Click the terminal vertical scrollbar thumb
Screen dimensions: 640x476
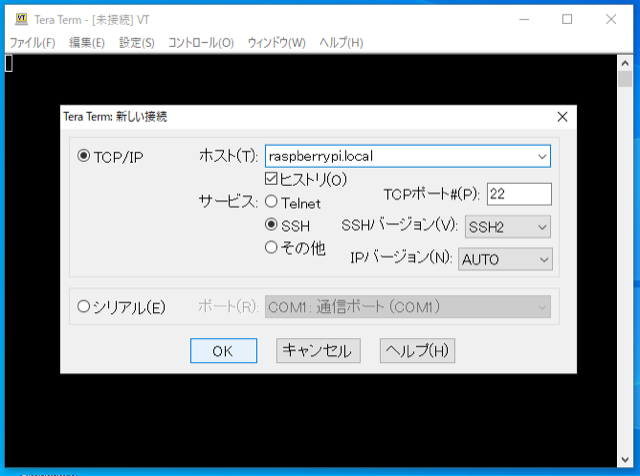click(x=625, y=79)
